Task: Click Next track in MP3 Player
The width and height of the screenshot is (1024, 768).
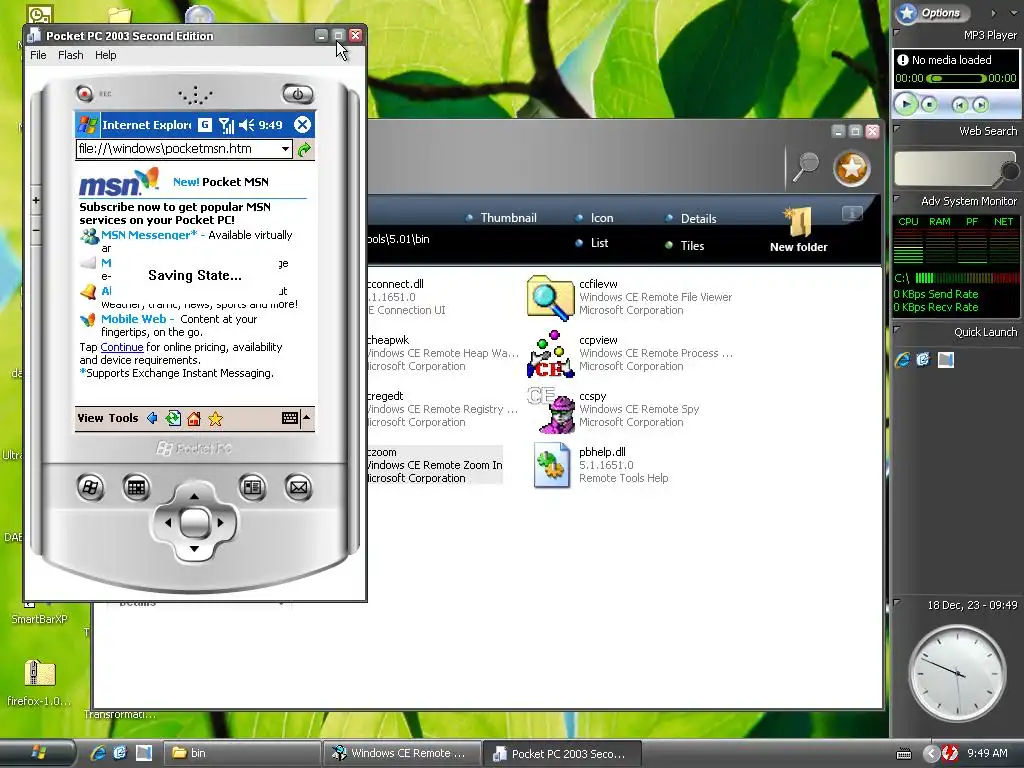Action: click(980, 104)
